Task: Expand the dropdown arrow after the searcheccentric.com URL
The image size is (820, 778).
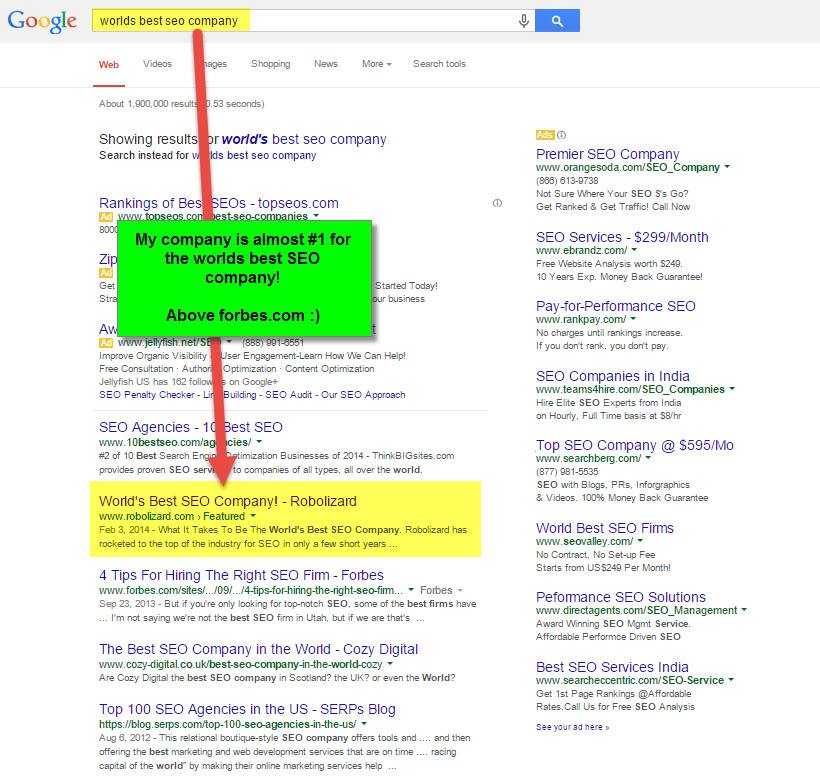Action: [731, 680]
